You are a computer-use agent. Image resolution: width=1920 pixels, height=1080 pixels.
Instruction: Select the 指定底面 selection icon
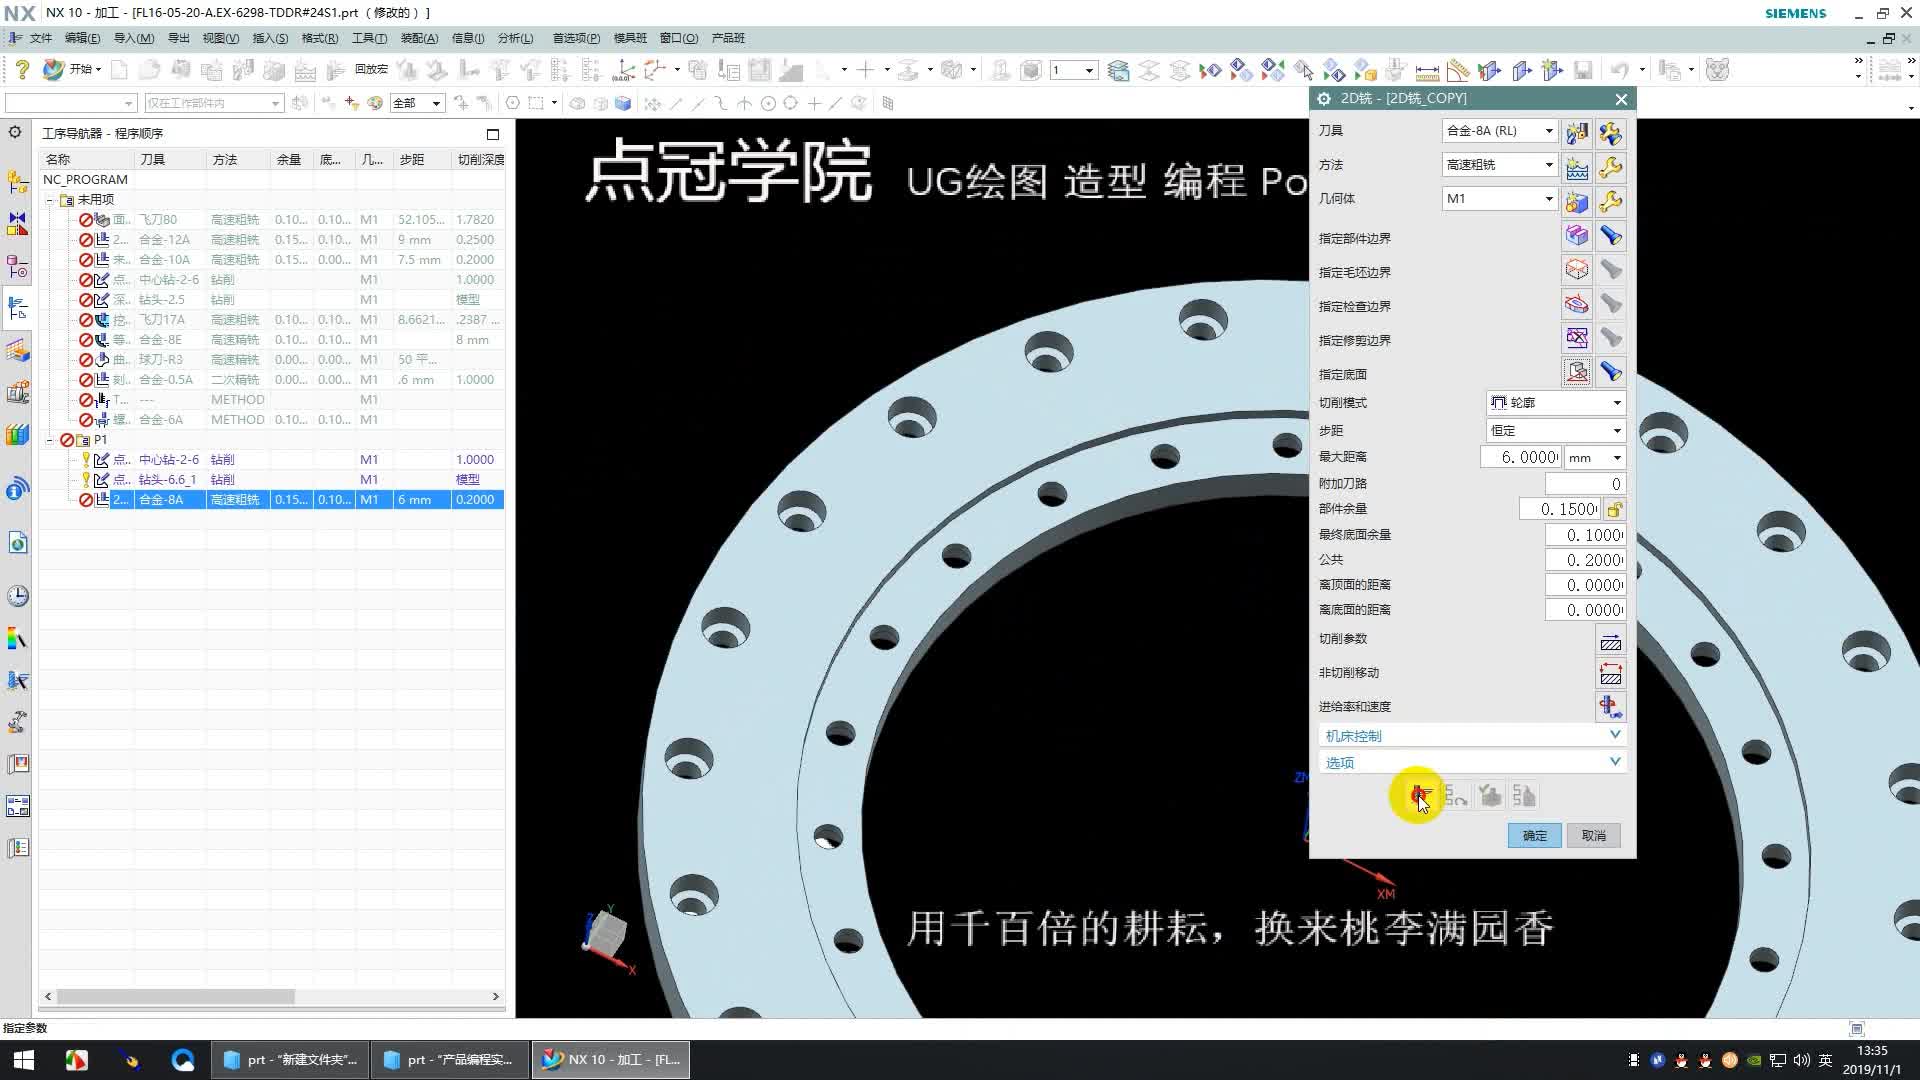pos(1577,371)
